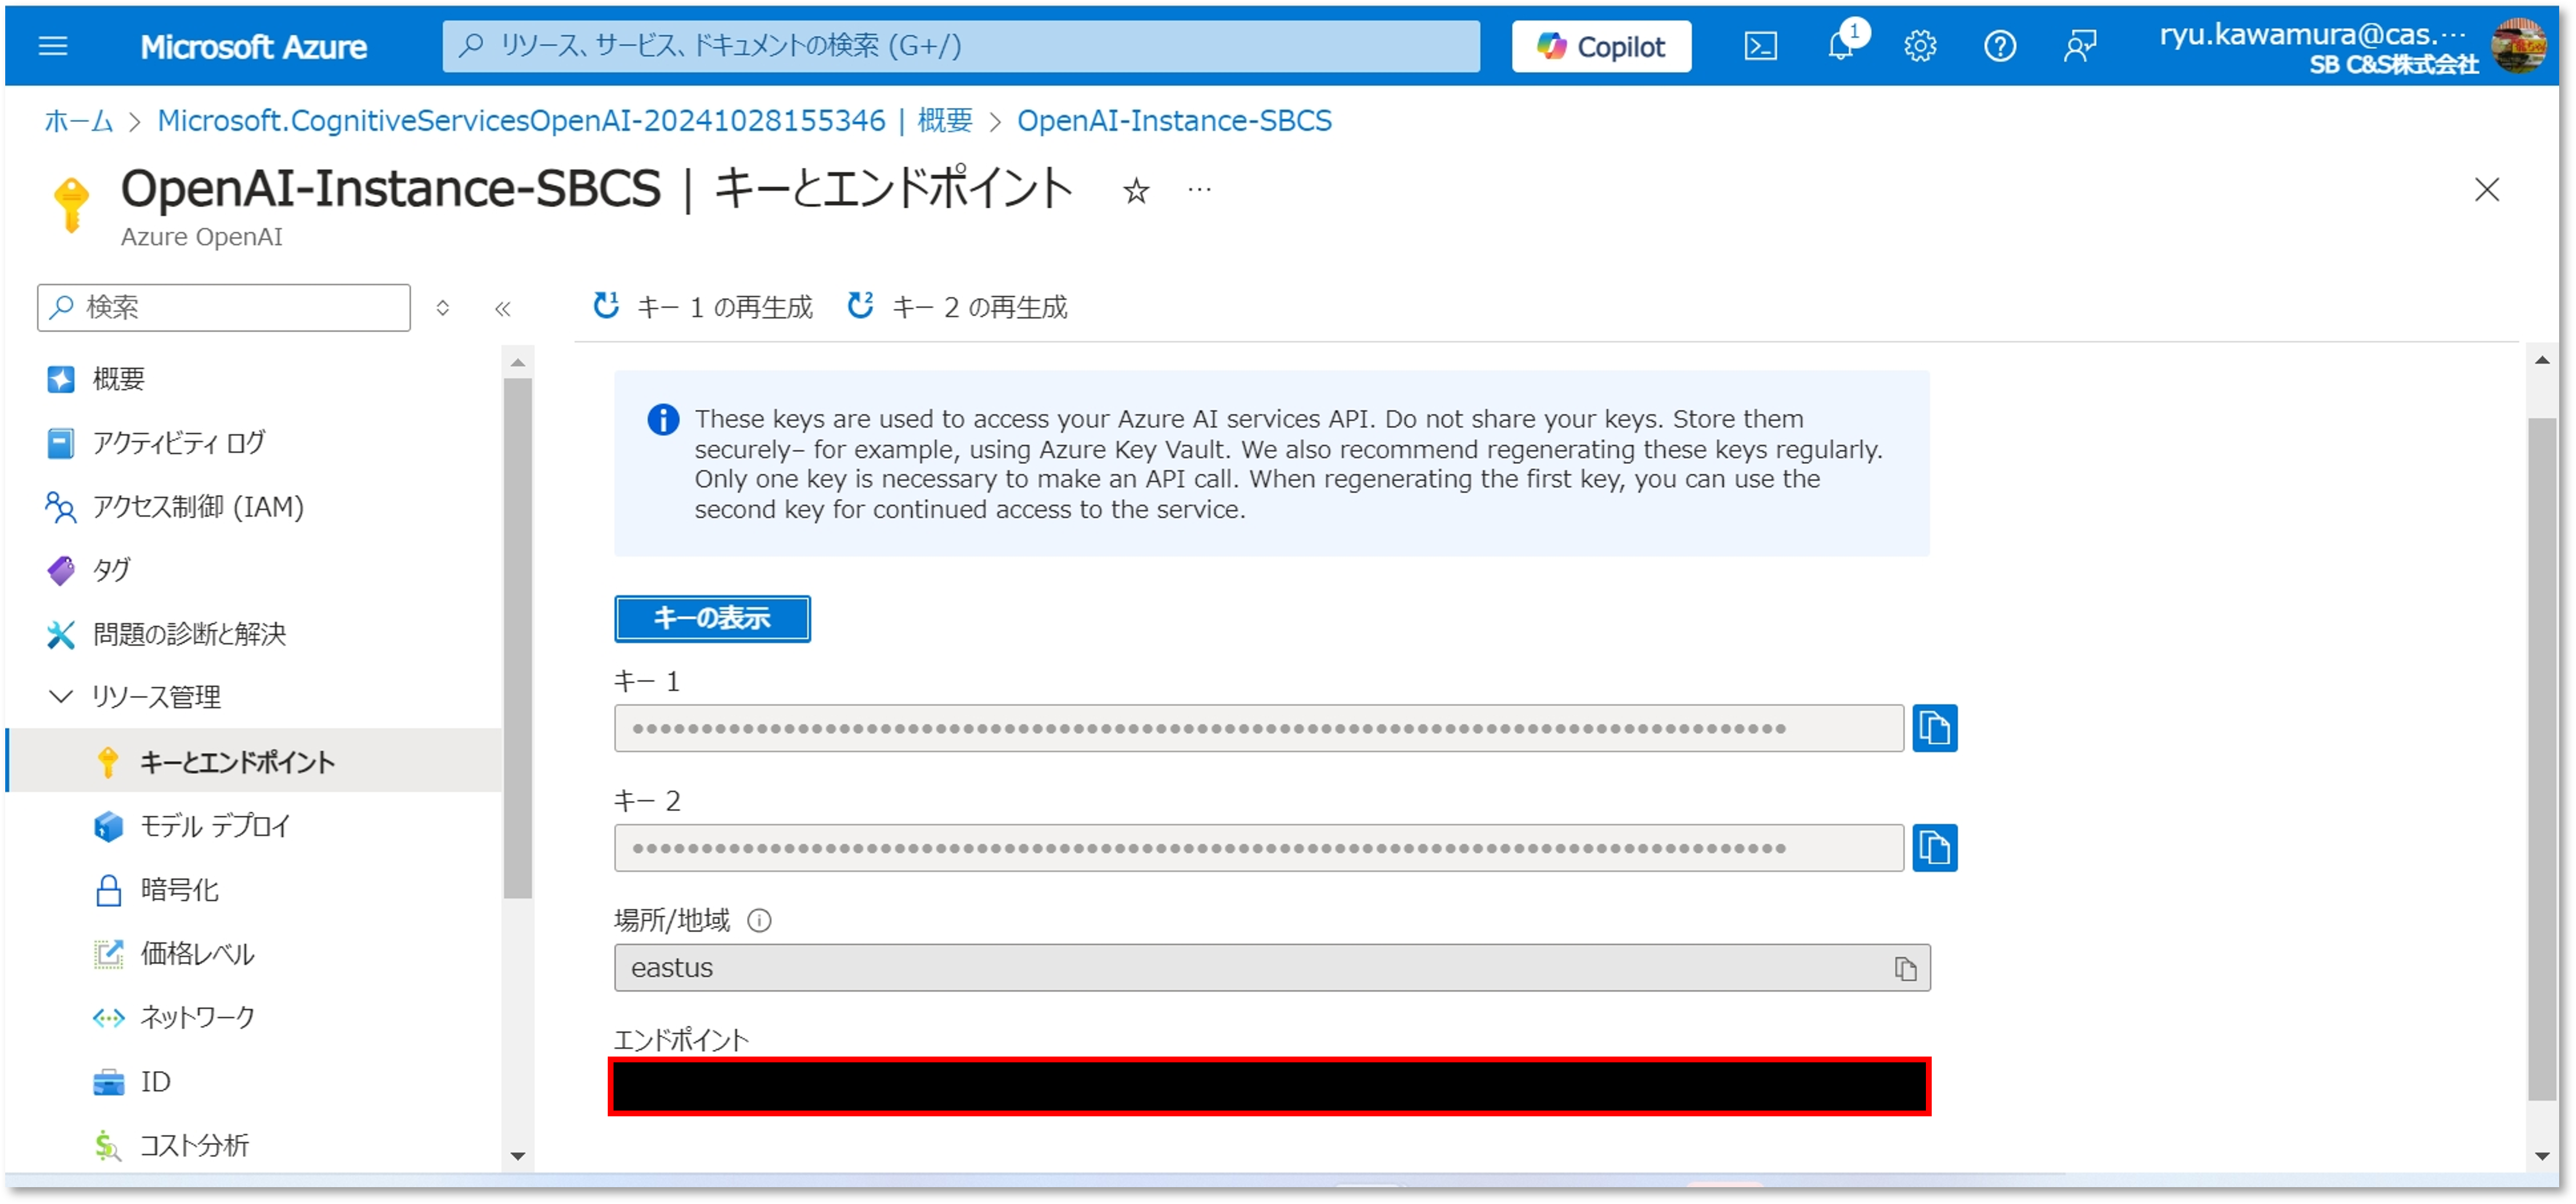Image resolution: width=2576 pixels, height=1204 pixels.
Task: Click the sidebar scroll down arrow
Action: click(x=517, y=1156)
